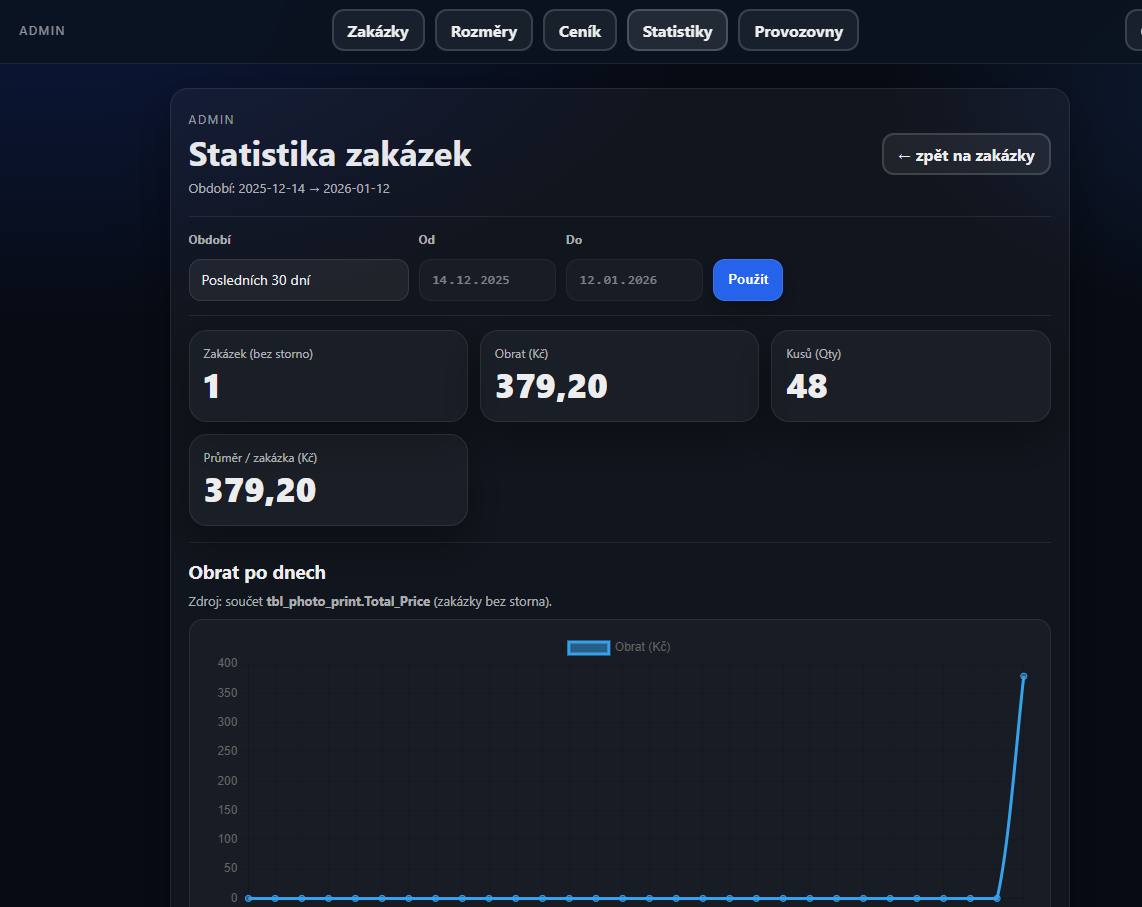Open the 'Posledních 30 dní' period dropdown

(298, 280)
